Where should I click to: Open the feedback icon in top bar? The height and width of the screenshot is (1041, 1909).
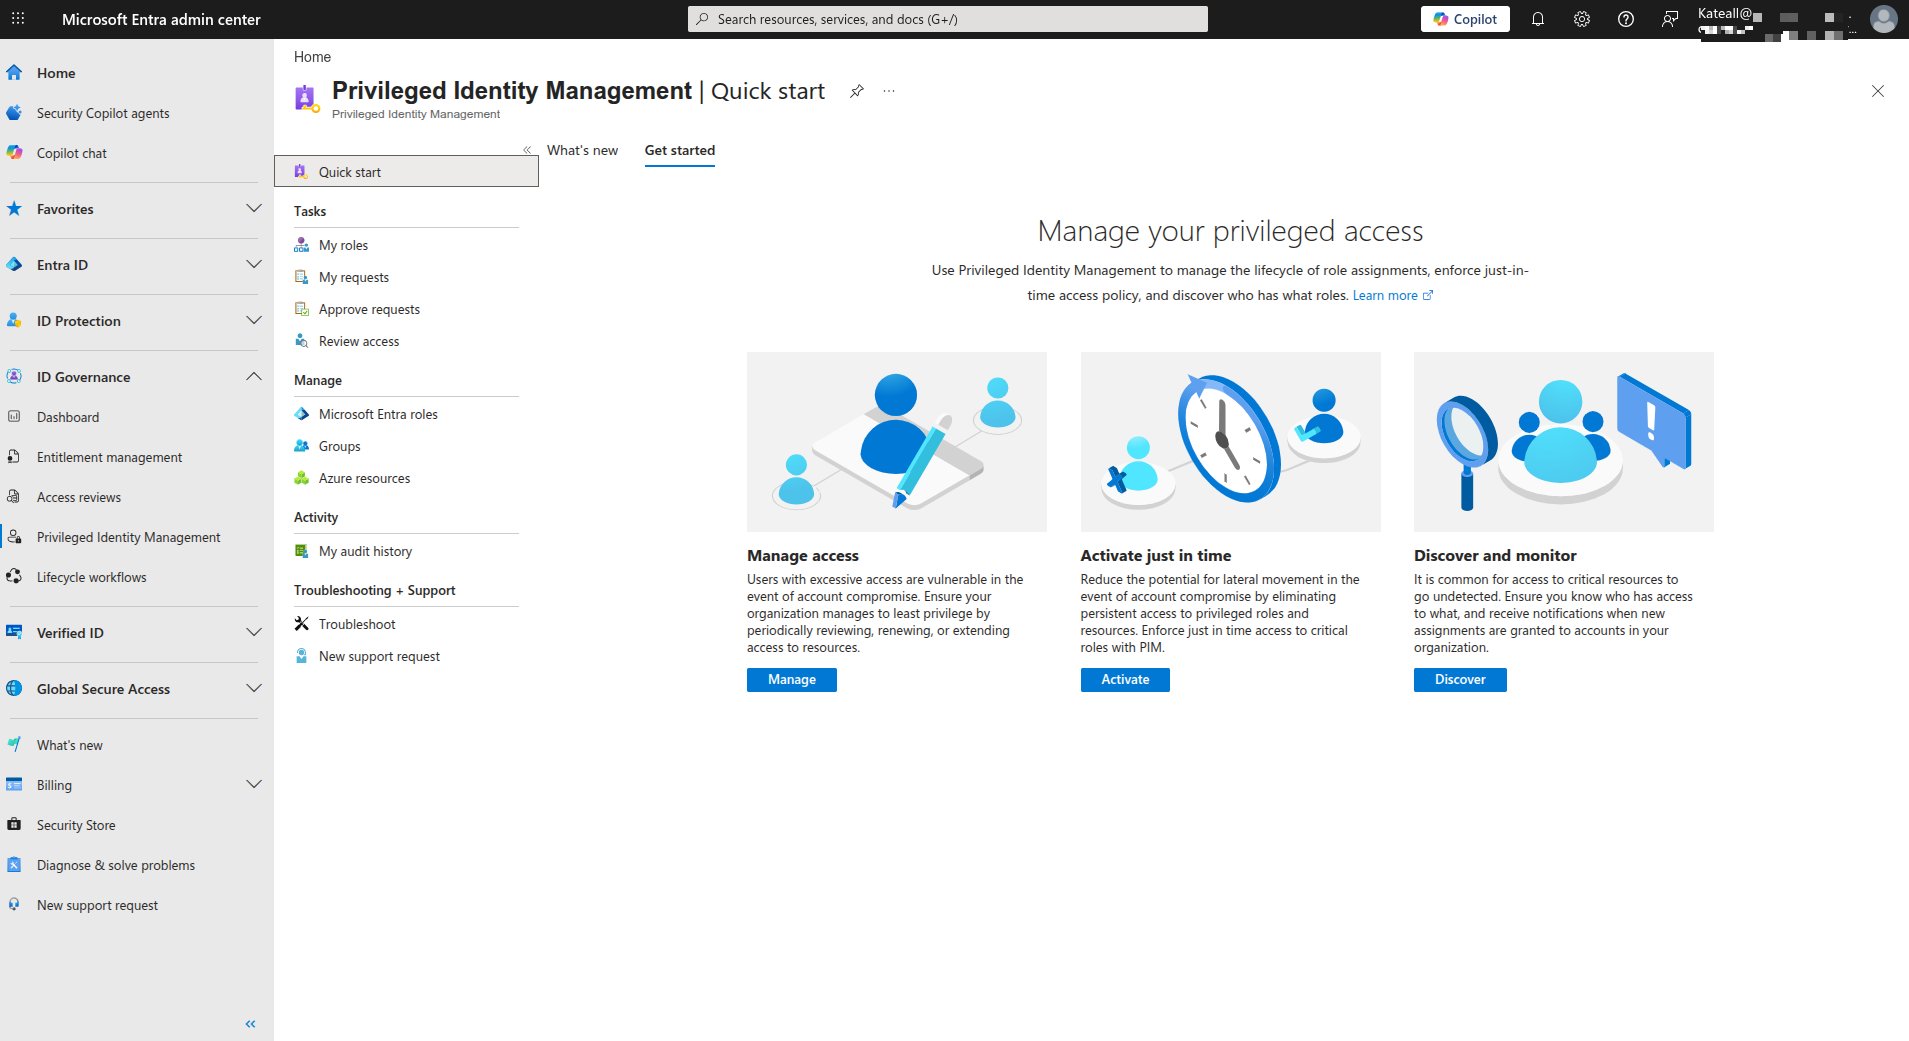(1670, 19)
